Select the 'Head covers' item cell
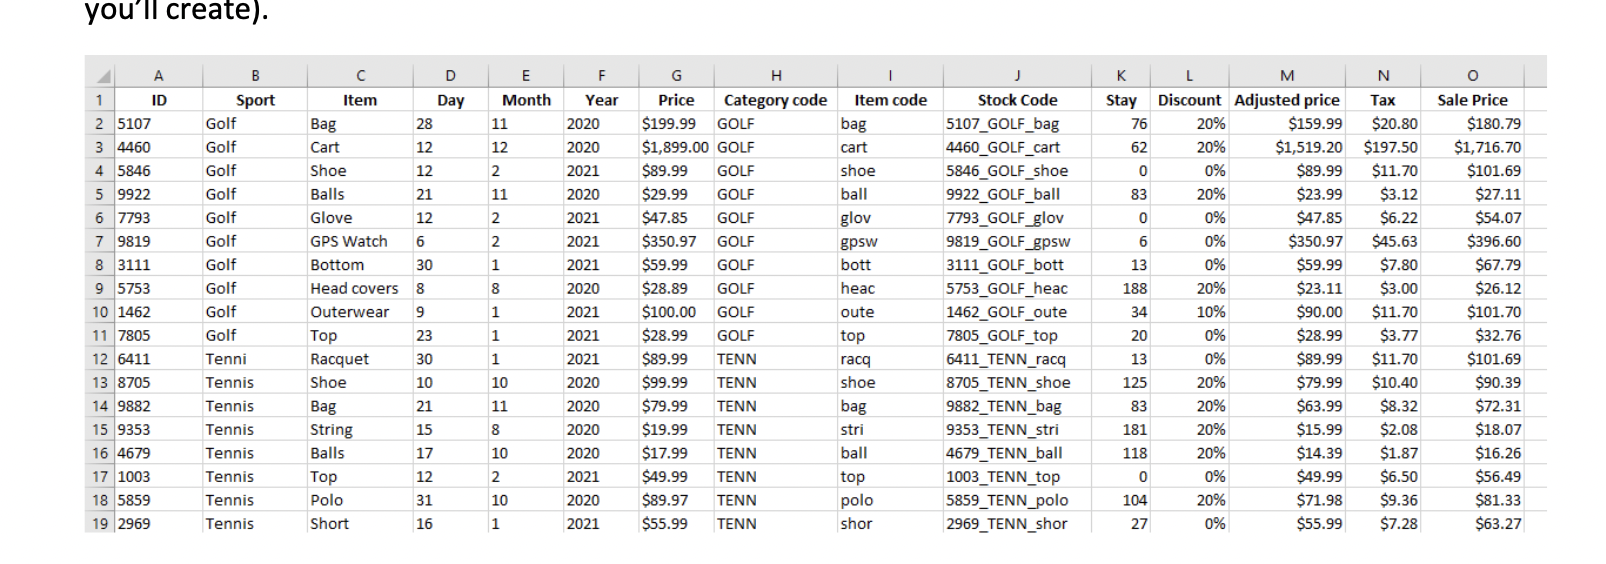Viewport: 1606px width, 564px height. tap(360, 288)
